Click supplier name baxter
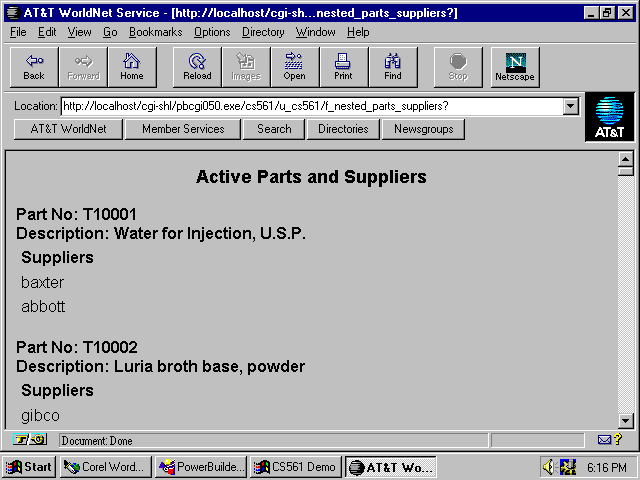640x480 pixels. click(42, 282)
